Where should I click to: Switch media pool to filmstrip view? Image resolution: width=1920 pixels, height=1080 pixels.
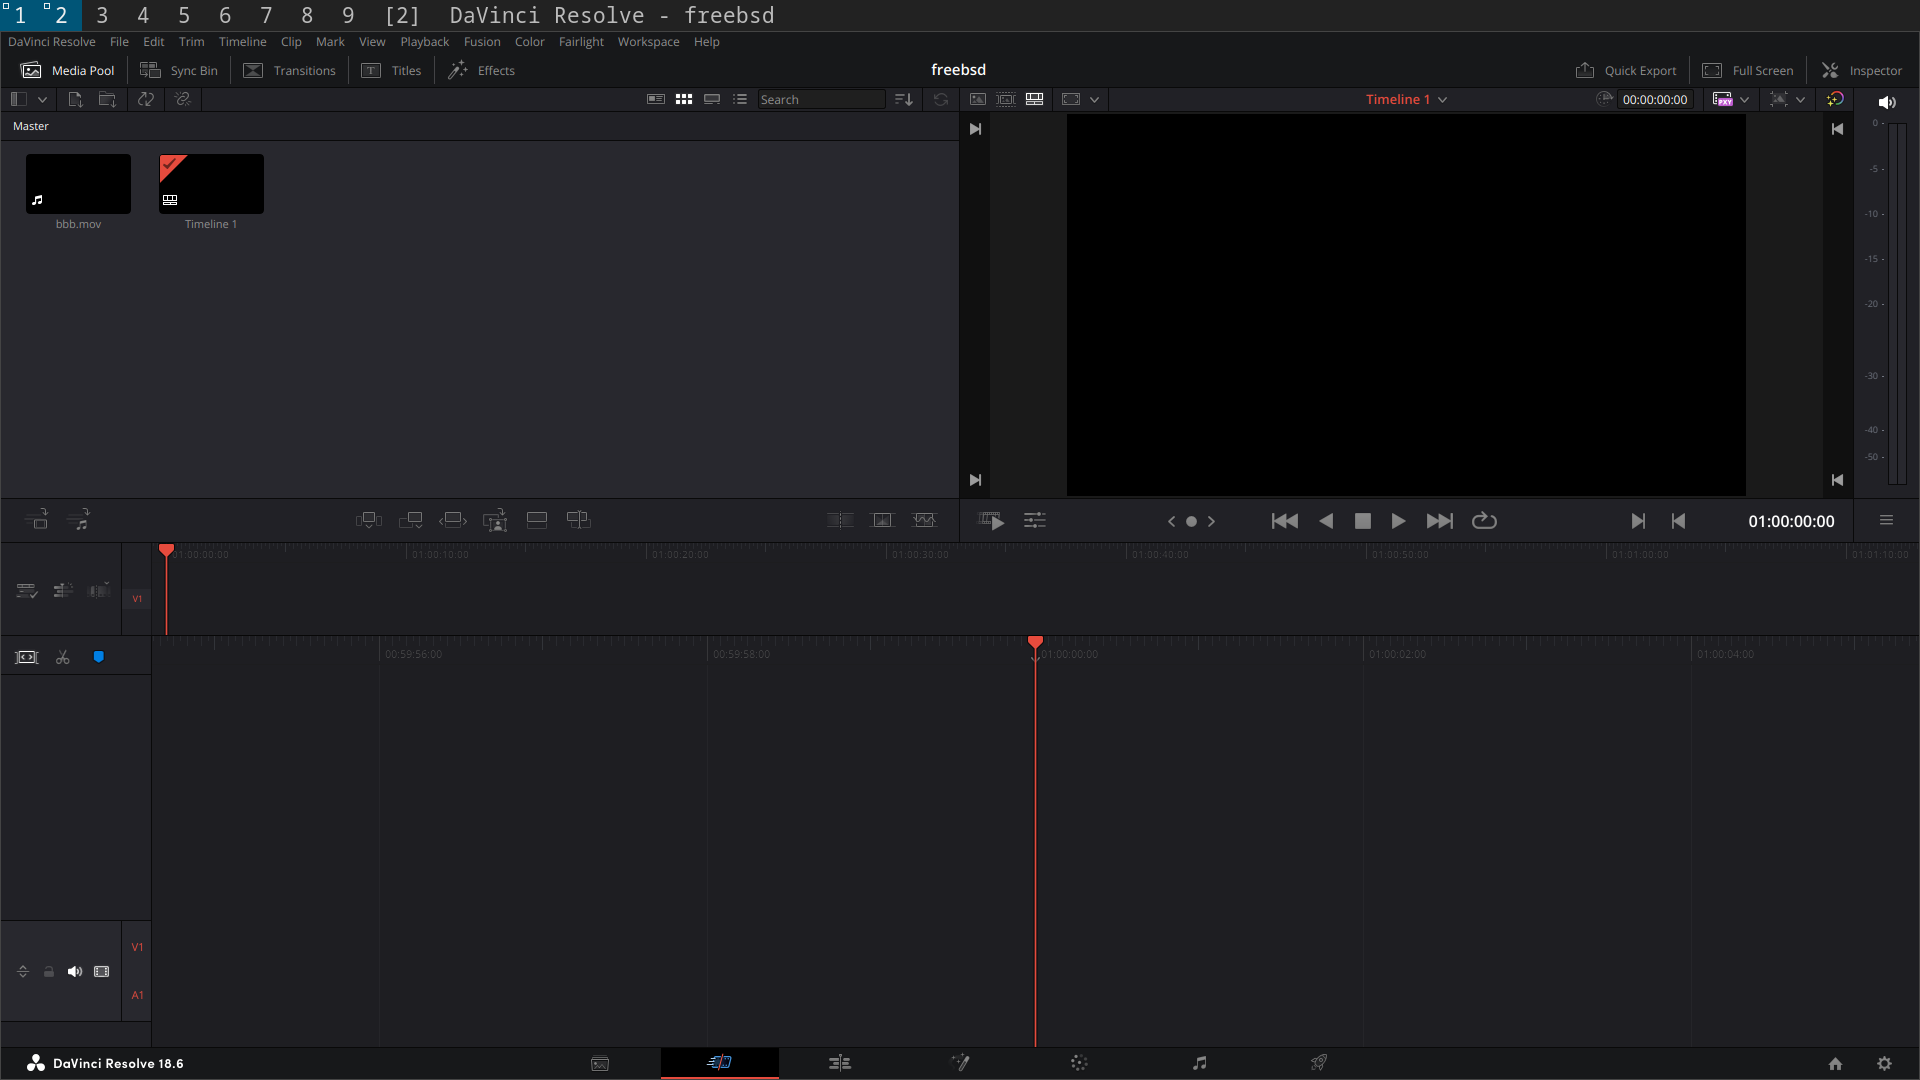(712, 99)
